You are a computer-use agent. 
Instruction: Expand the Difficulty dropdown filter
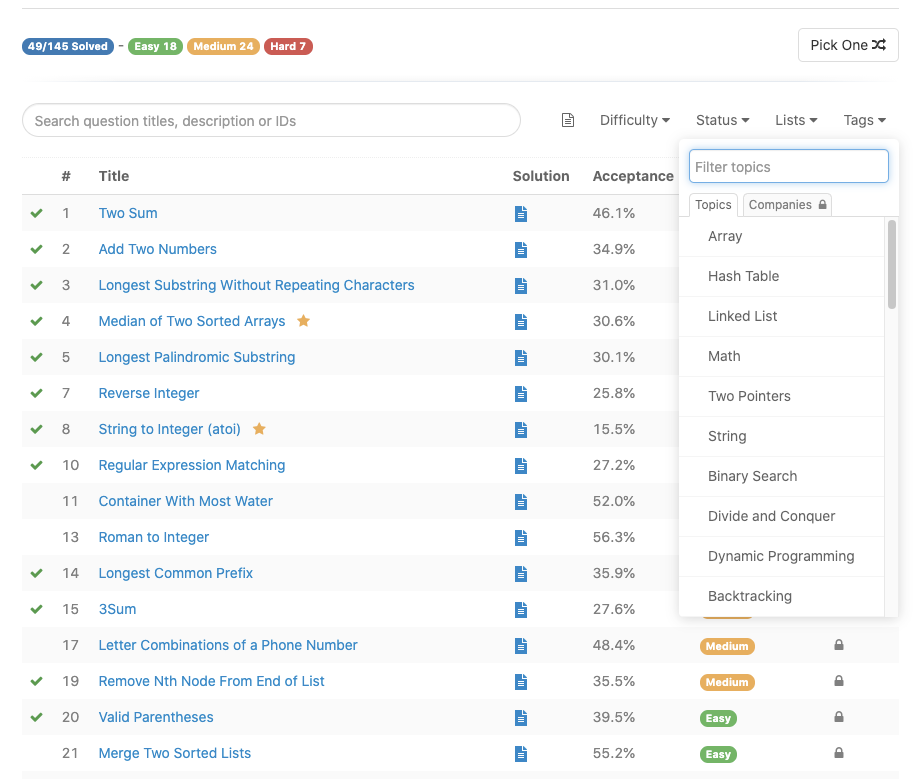tap(635, 120)
